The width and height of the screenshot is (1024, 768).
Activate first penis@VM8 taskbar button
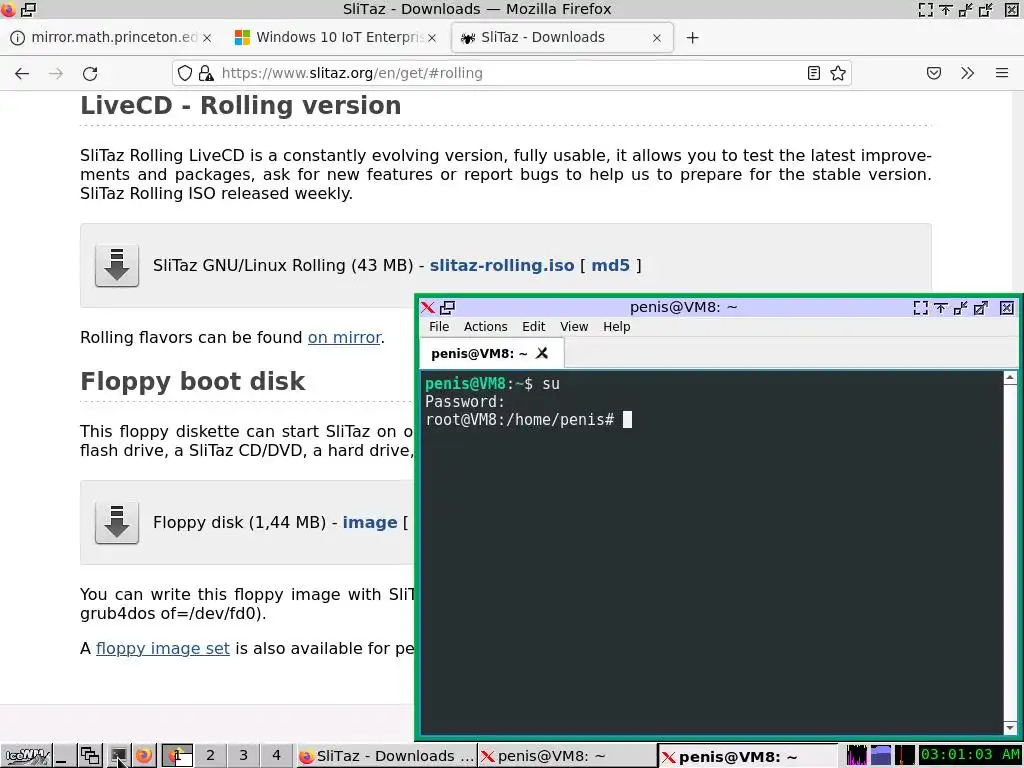[x=566, y=756]
